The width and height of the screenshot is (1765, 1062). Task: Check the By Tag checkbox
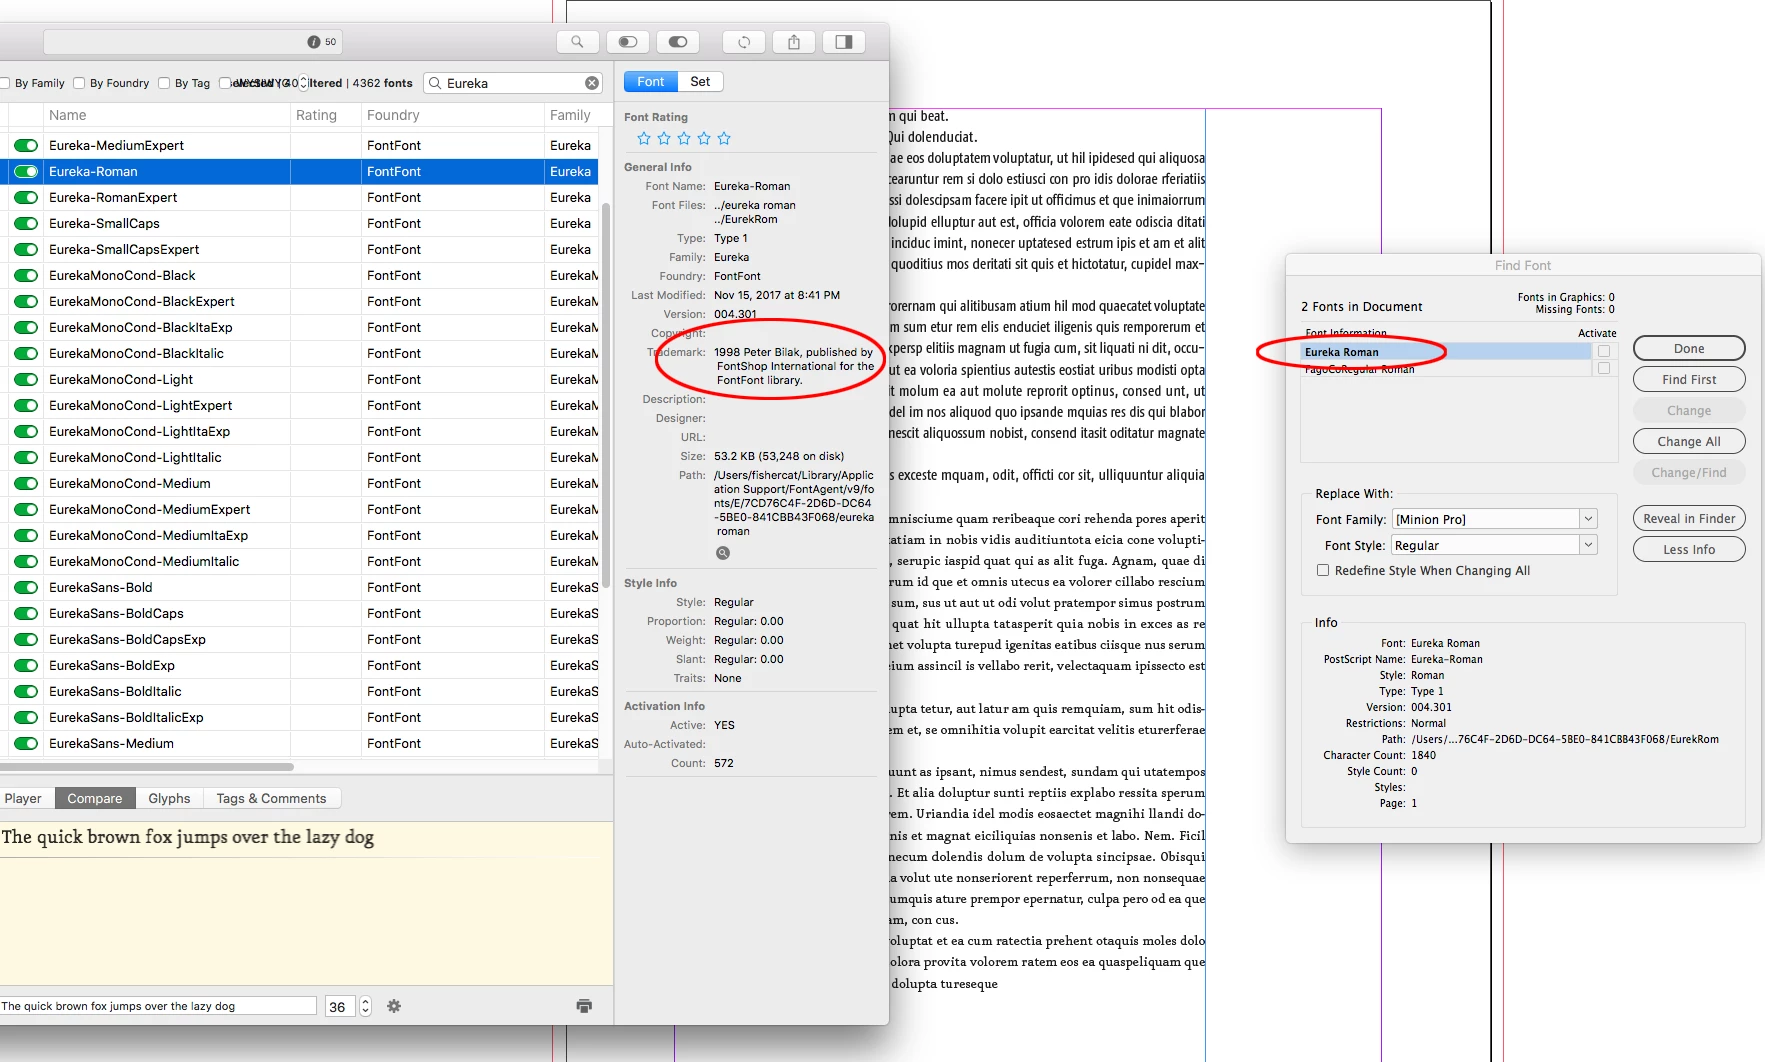point(164,83)
